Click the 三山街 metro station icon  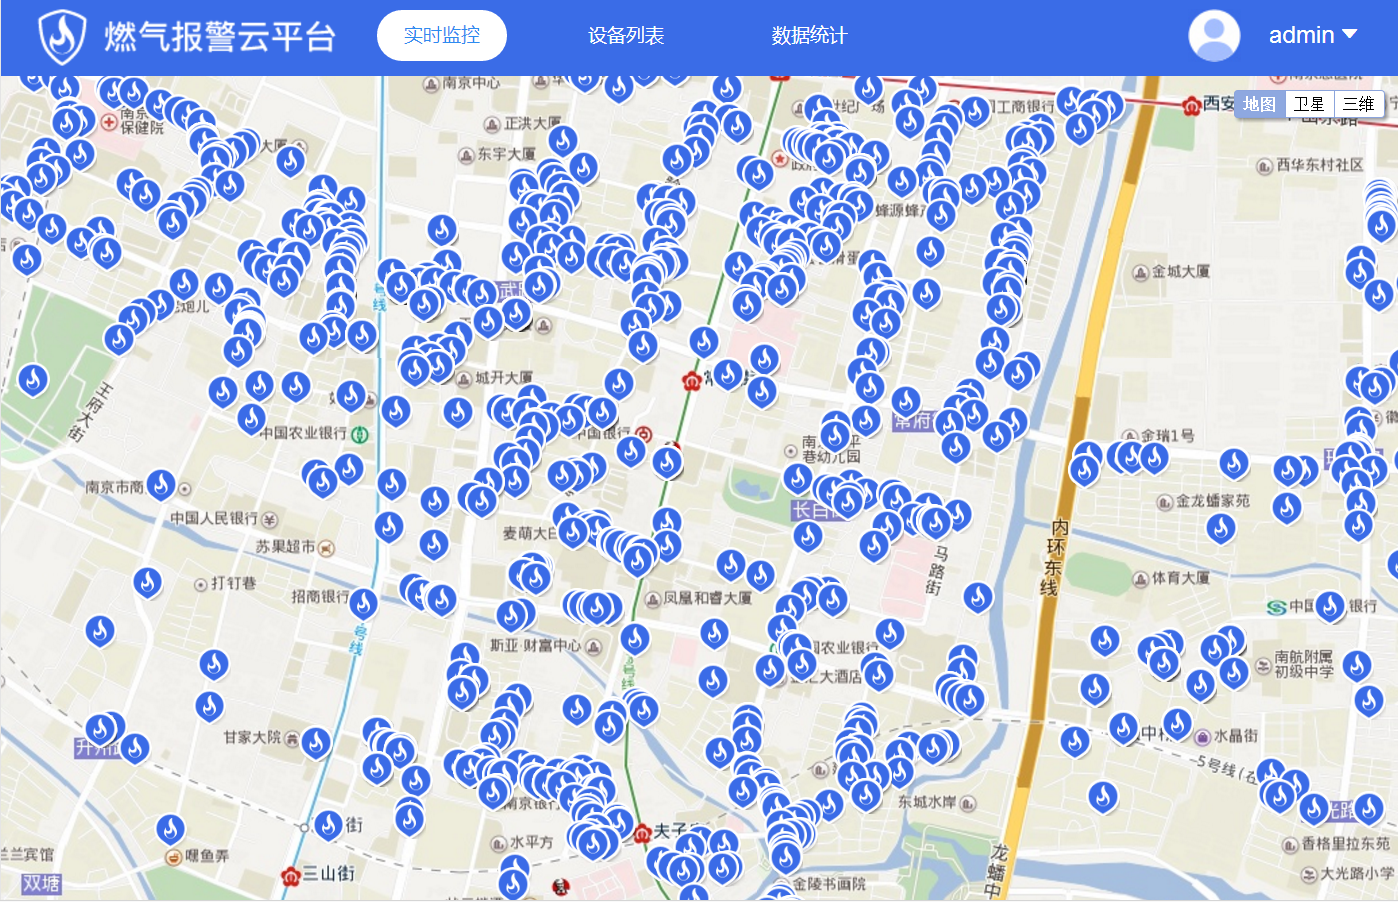[291, 875]
